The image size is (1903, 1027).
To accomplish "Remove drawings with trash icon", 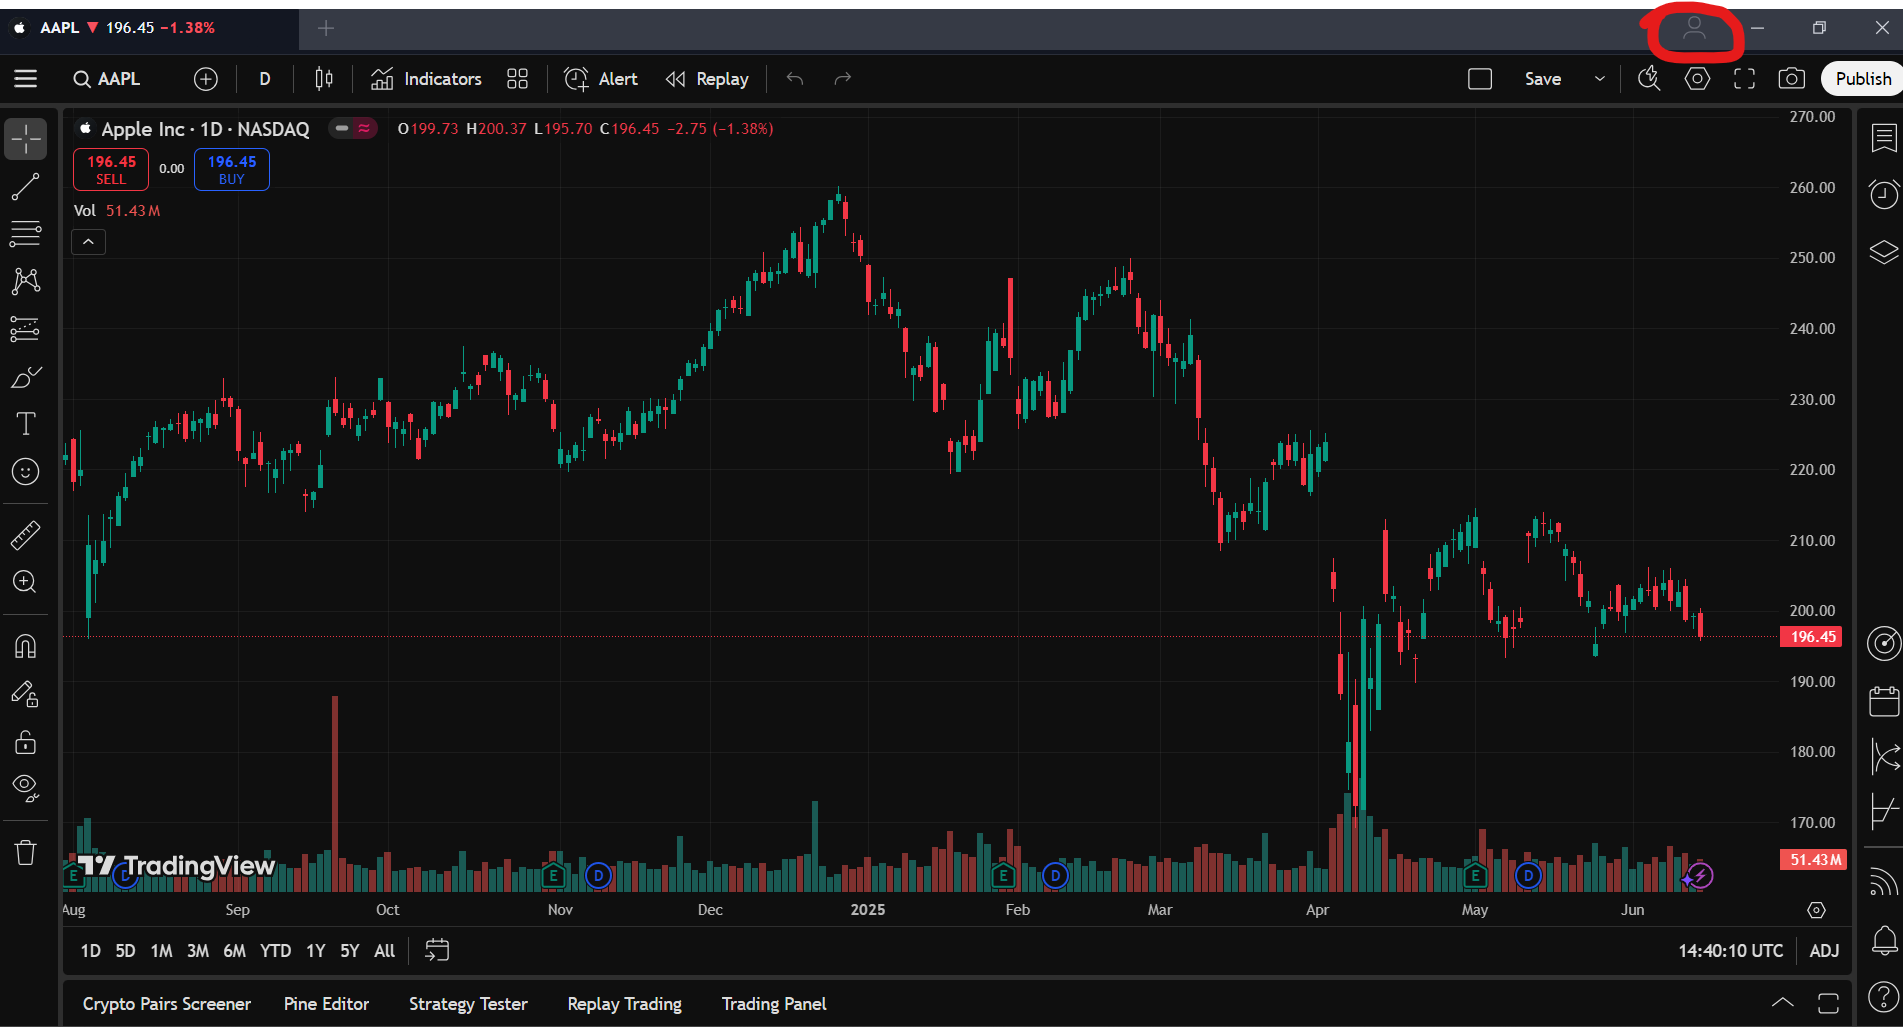I will (26, 853).
